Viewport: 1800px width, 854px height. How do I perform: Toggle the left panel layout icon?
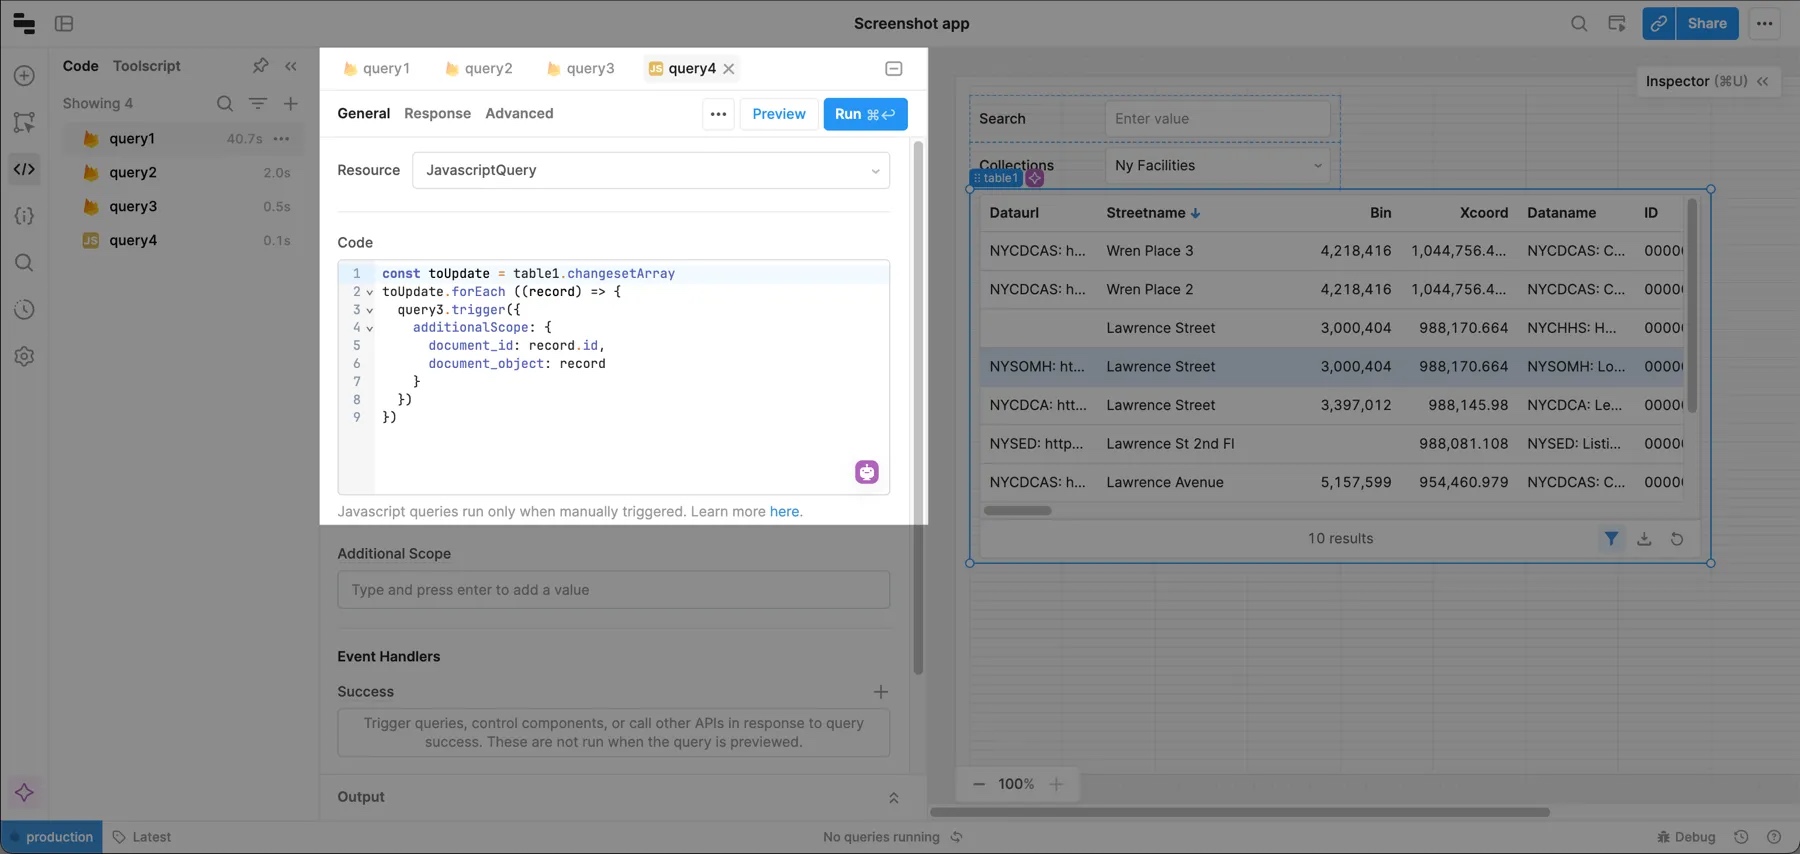coord(64,23)
